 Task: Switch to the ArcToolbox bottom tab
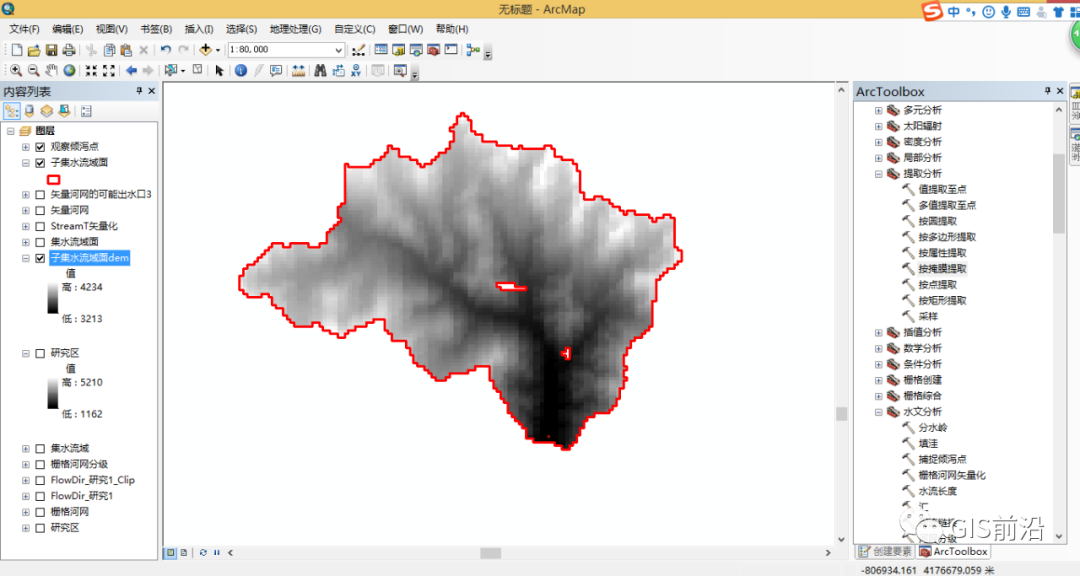click(x=954, y=551)
